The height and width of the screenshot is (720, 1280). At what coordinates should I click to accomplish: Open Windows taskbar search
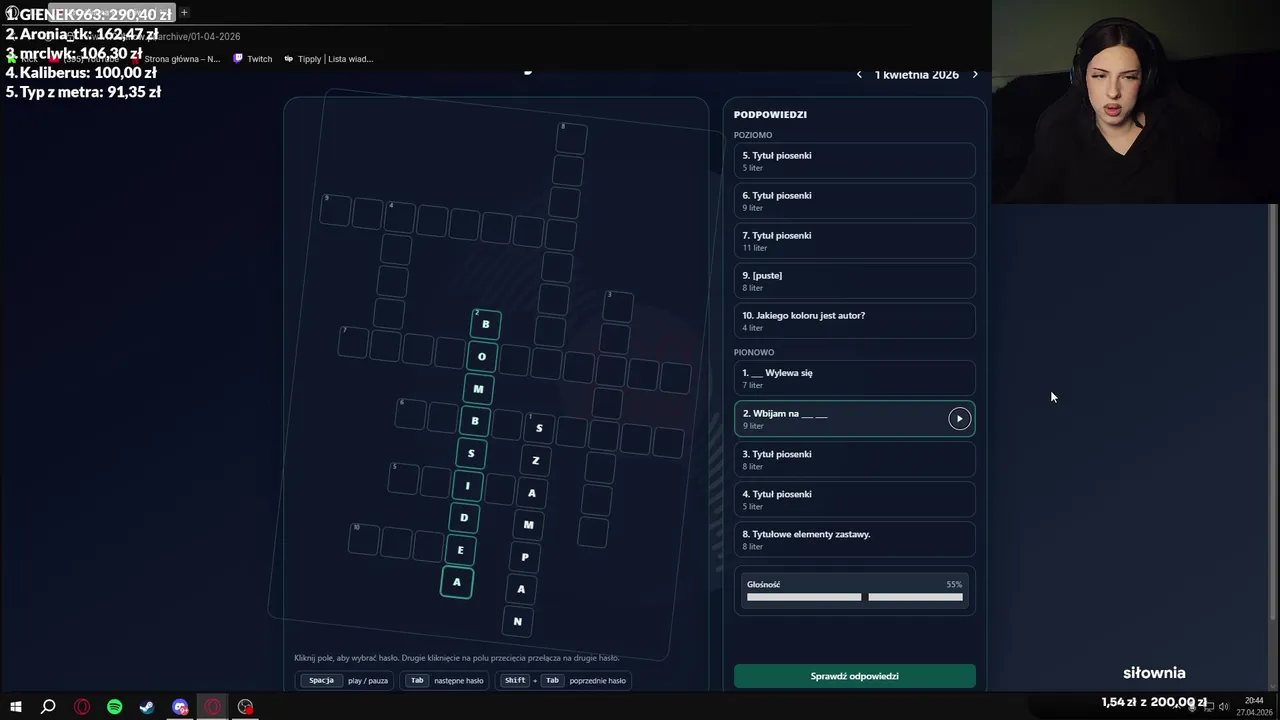click(x=48, y=707)
